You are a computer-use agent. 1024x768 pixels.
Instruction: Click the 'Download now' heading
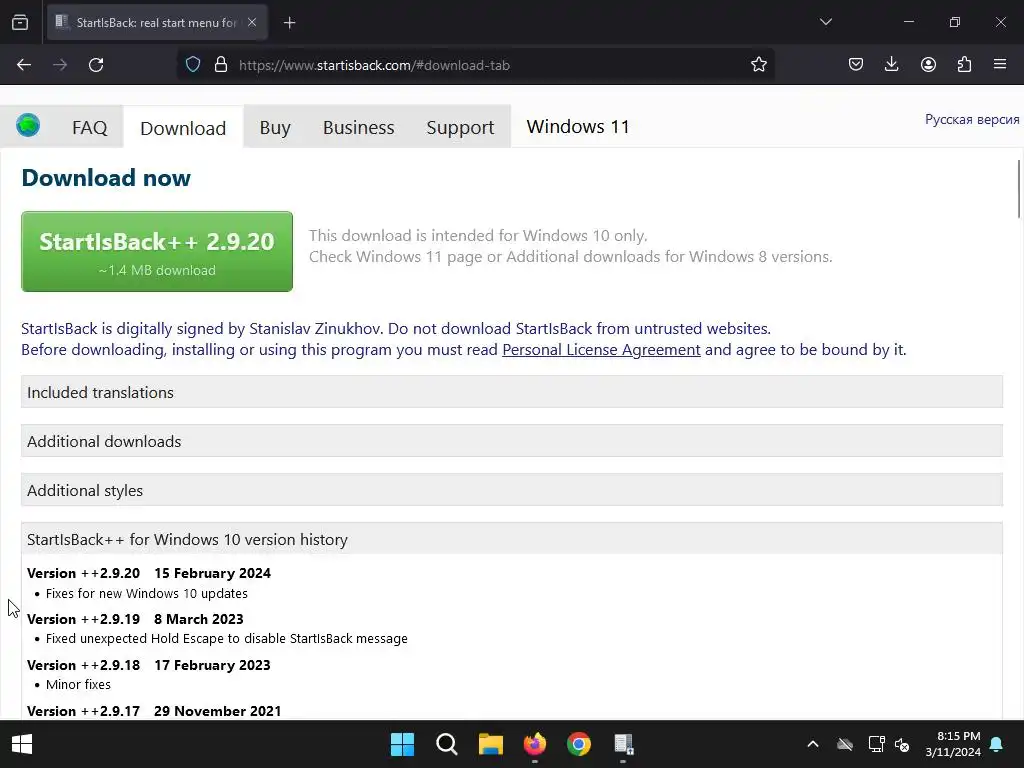106,178
